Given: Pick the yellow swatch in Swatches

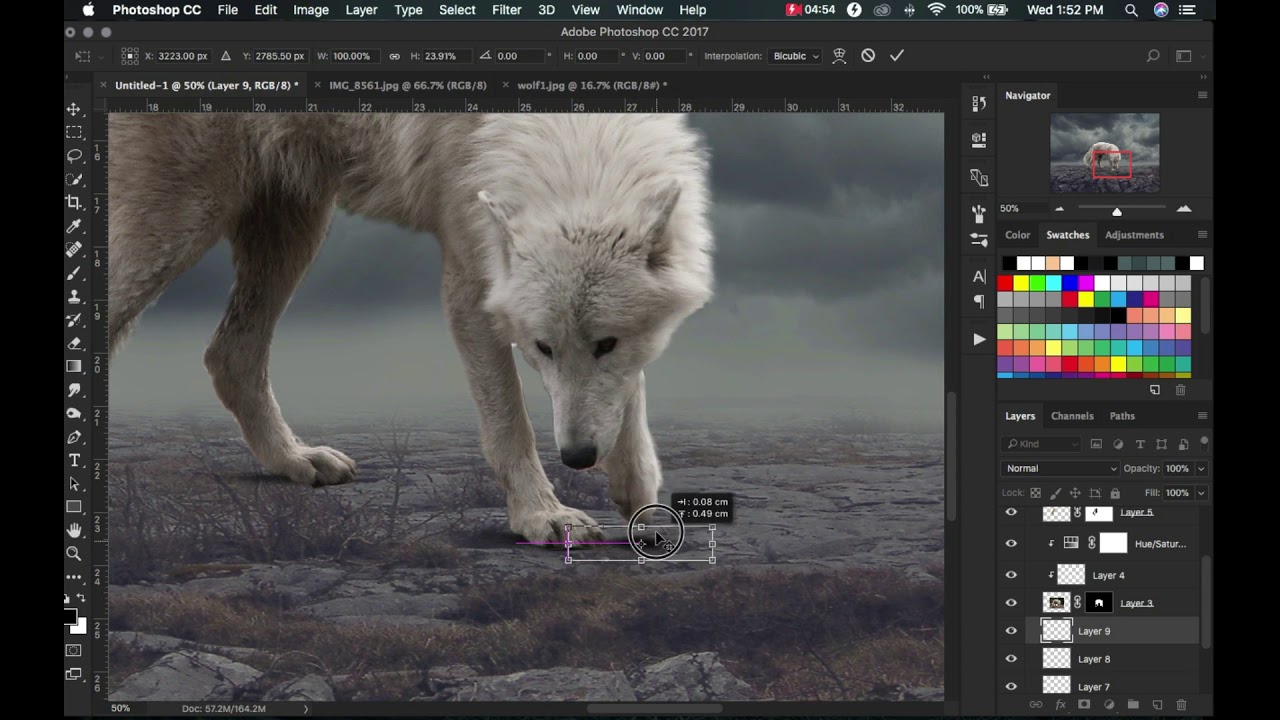Looking at the screenshot, I should [1021, 283].
